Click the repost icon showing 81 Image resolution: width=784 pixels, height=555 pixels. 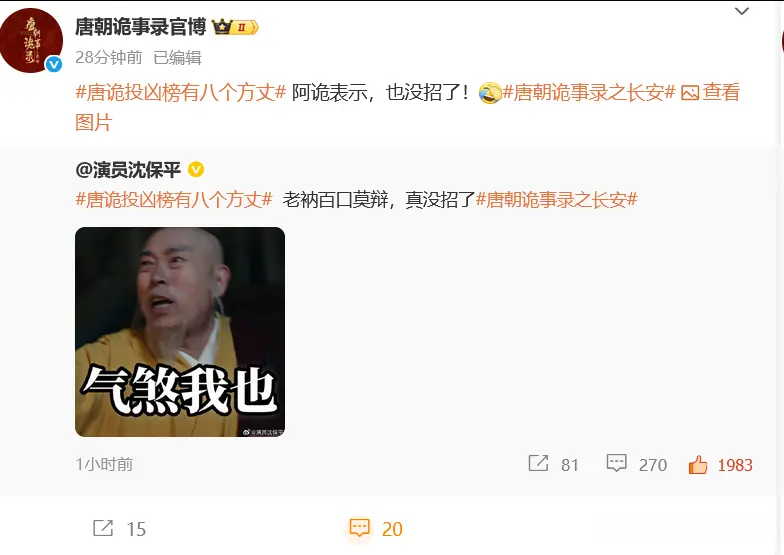coord(538,464)
